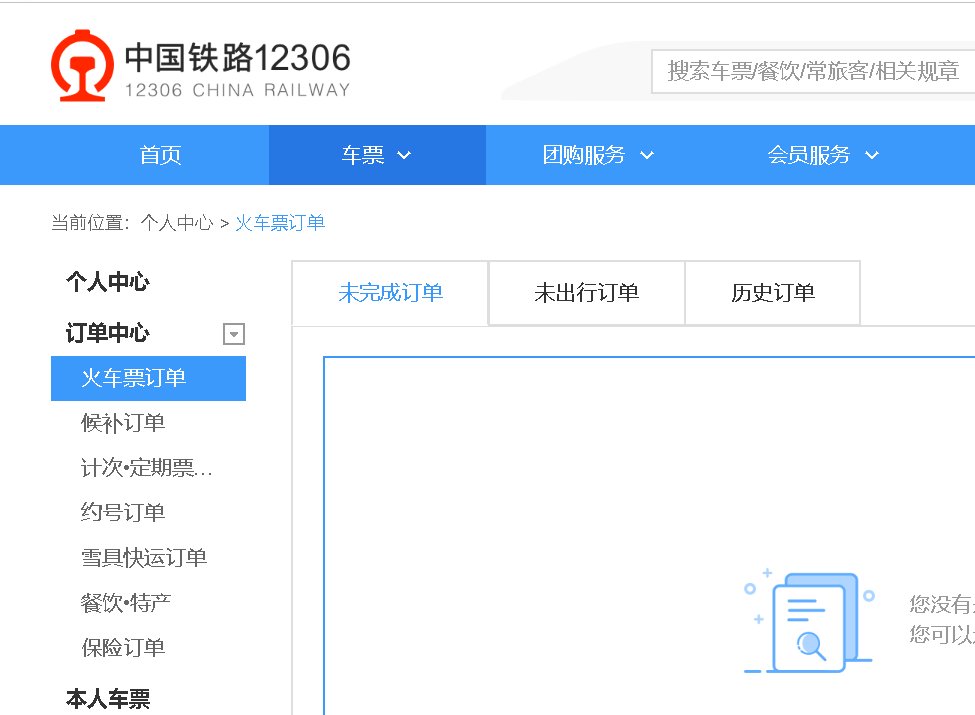Click the 个人中心 breadcrumb link
Viewport: 975px width, 715px height.
[177, 222]
